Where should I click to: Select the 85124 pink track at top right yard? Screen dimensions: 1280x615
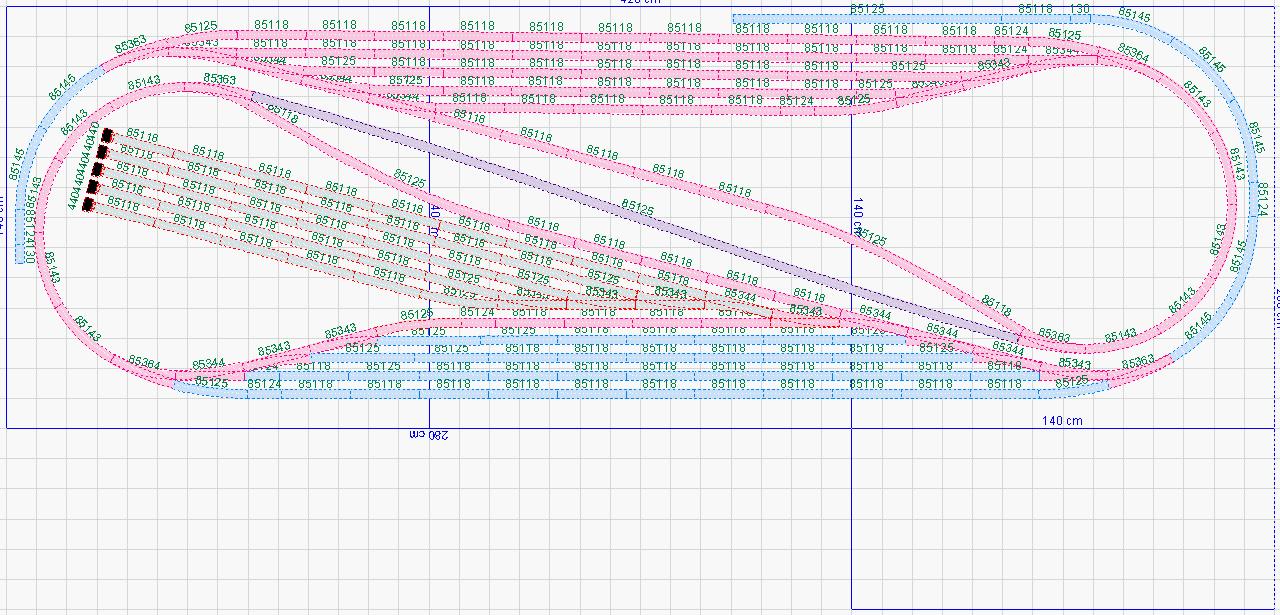[x=1011, y=31]
